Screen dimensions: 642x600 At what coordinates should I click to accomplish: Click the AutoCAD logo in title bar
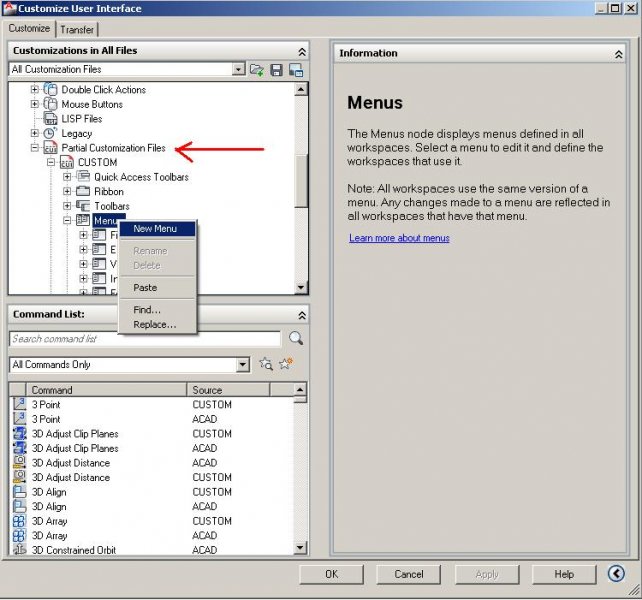click(9, 8)
